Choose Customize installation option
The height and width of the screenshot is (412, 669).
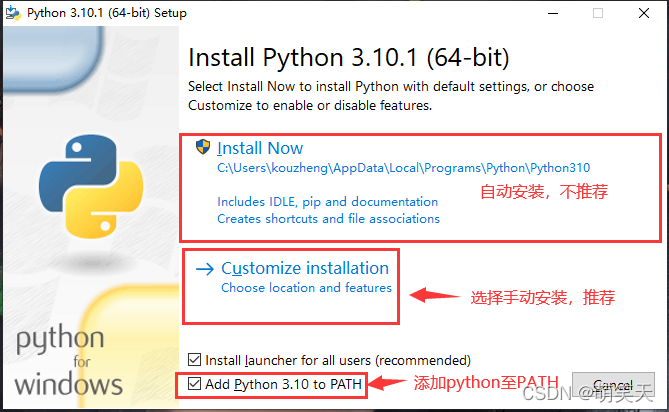click(305, 268)
